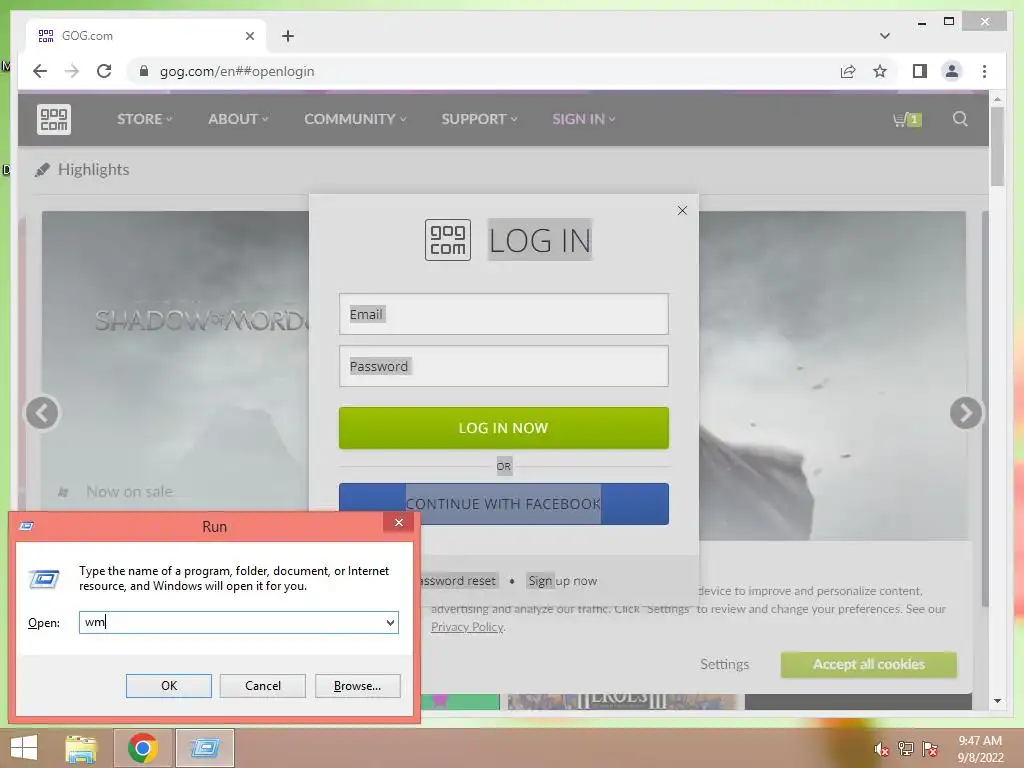The height and width of the screenshot is (768, 1024).
Task: Close the GOG.com browser tab
Action: tap(249, 36)
